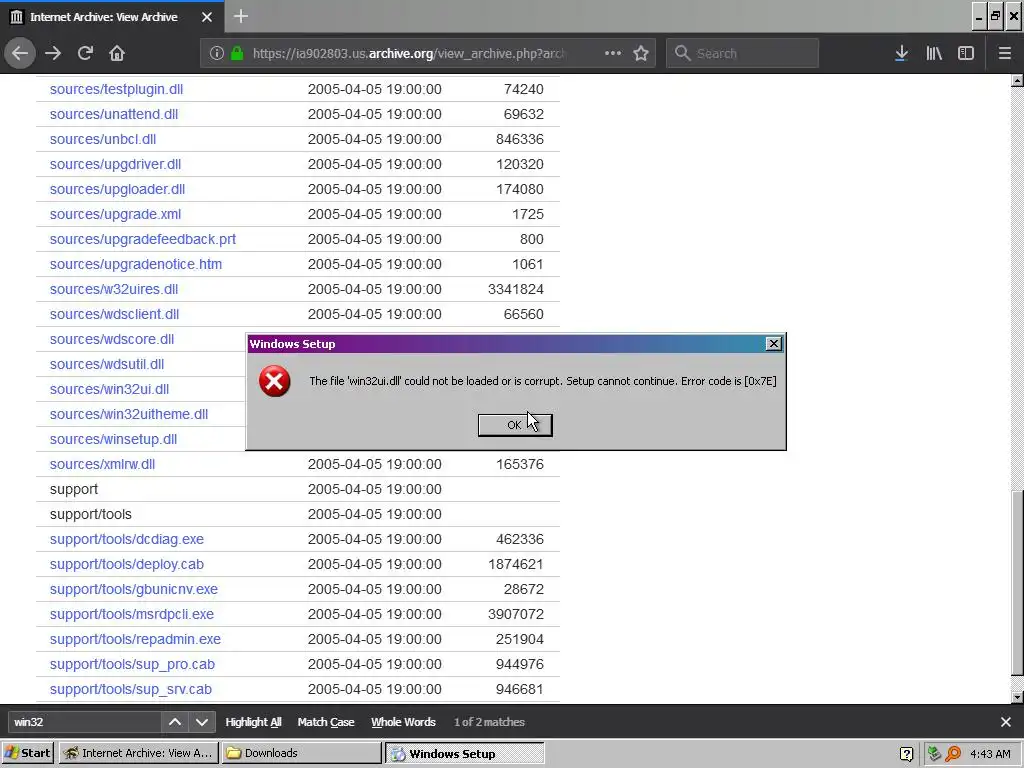Jump to previous find match
The height and width of the screenshot is (768, 1024).
point(175,722)
